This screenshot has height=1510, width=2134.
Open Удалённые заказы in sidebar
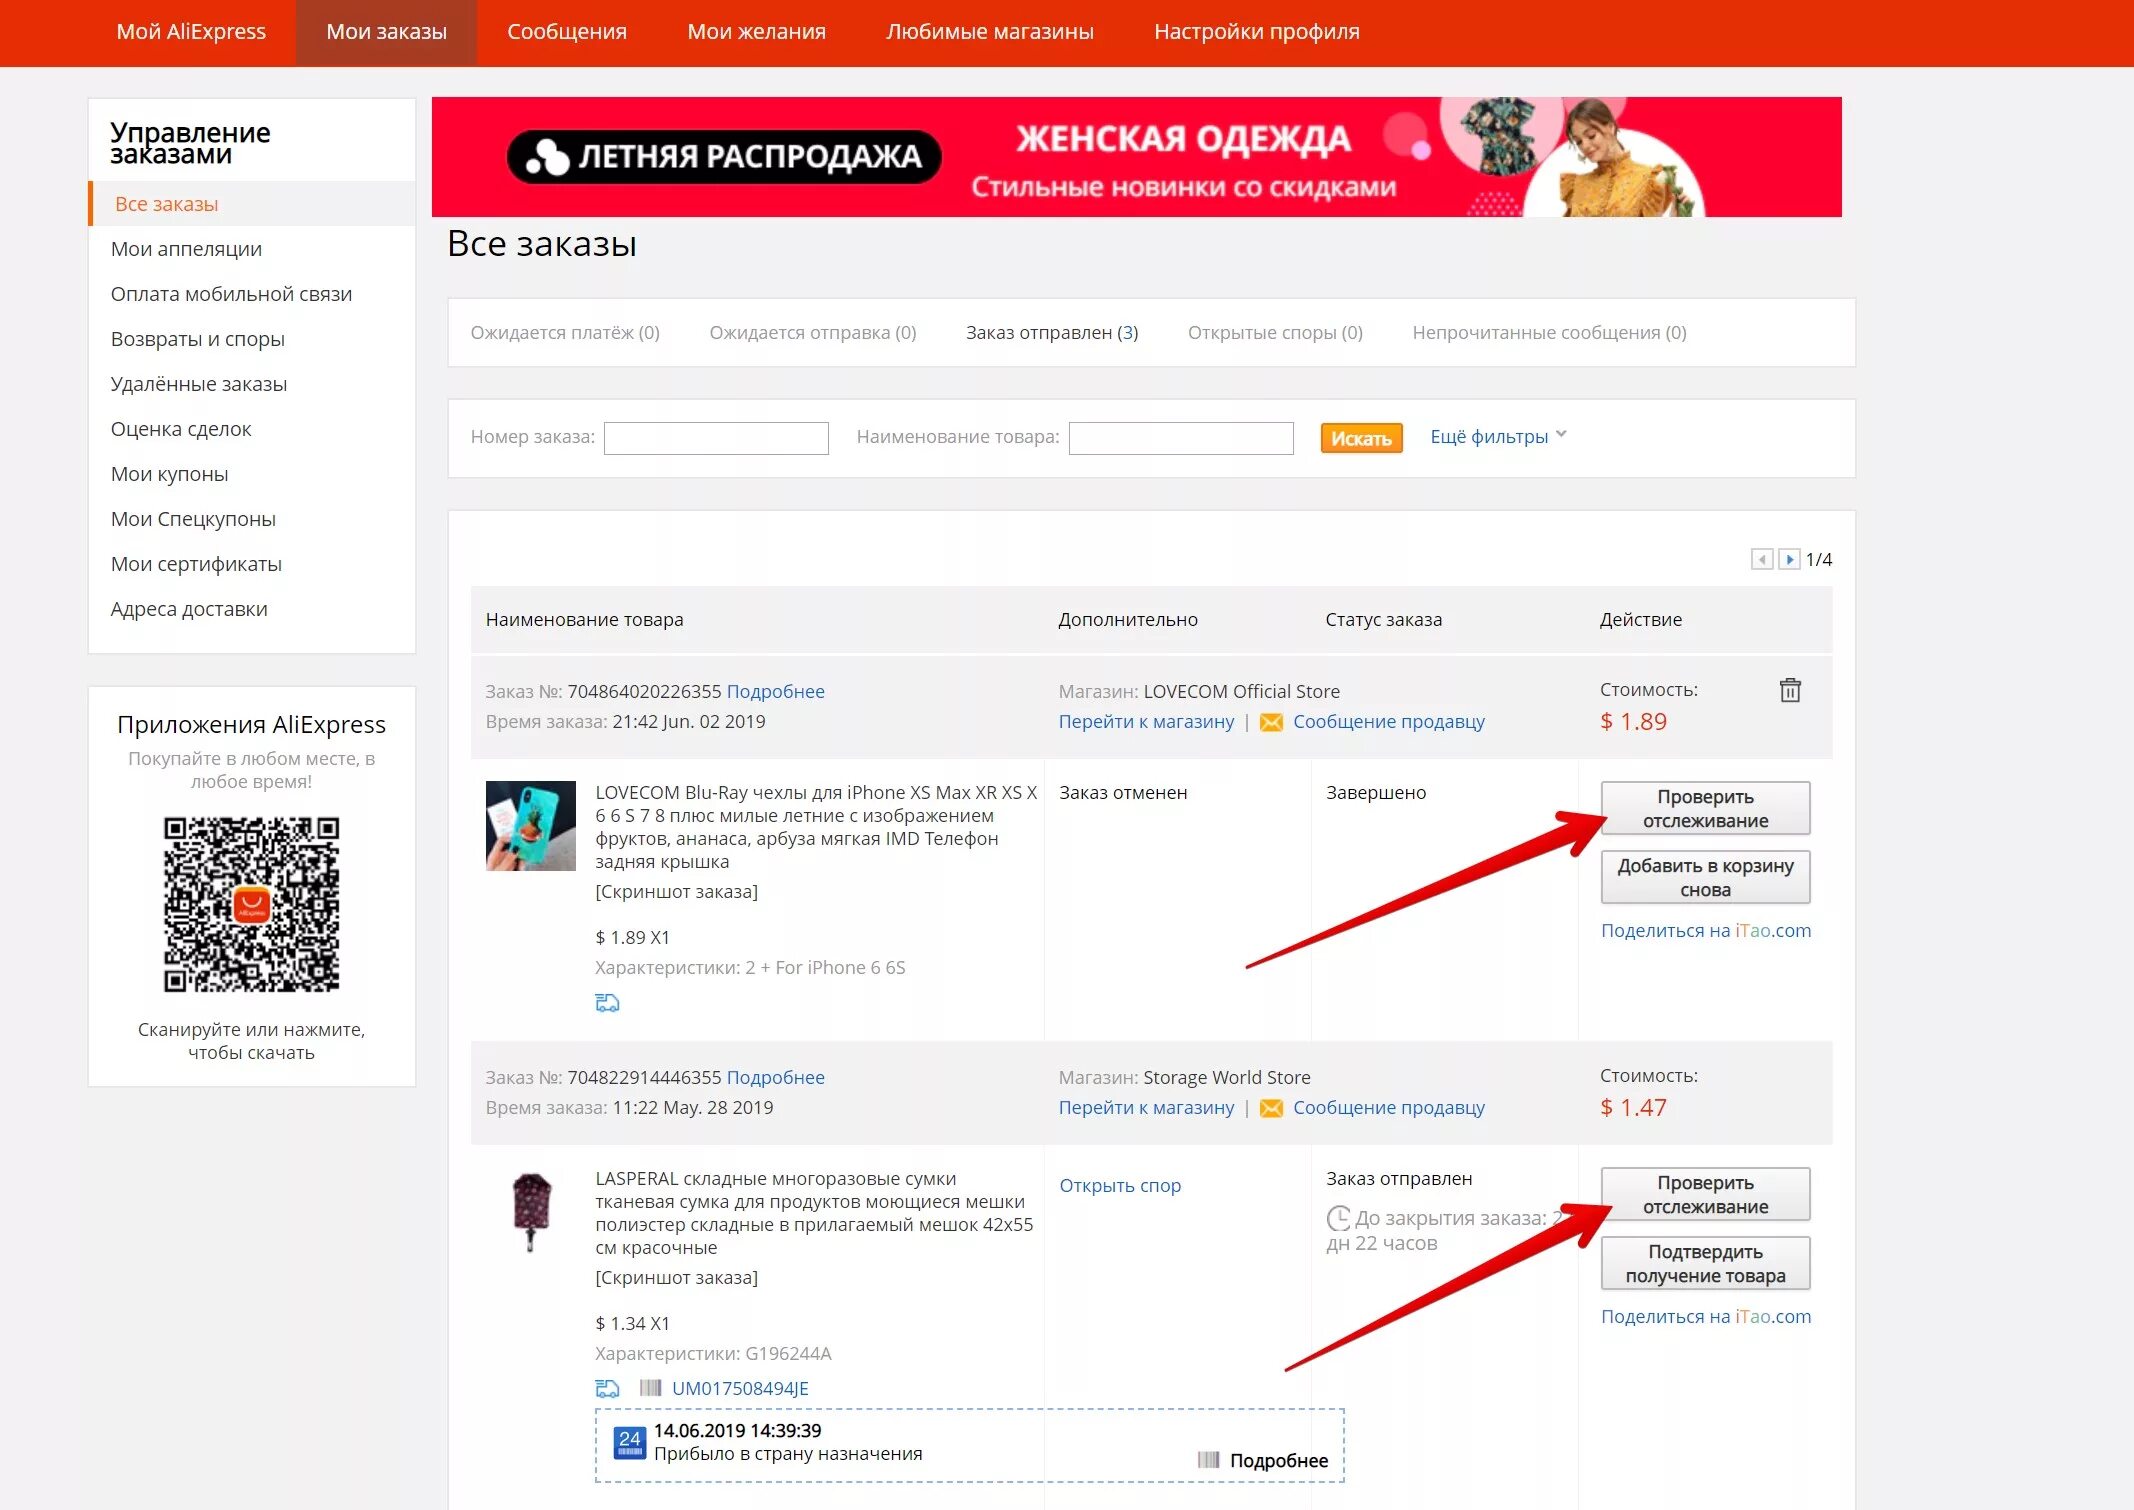click(x=199, y=384)
